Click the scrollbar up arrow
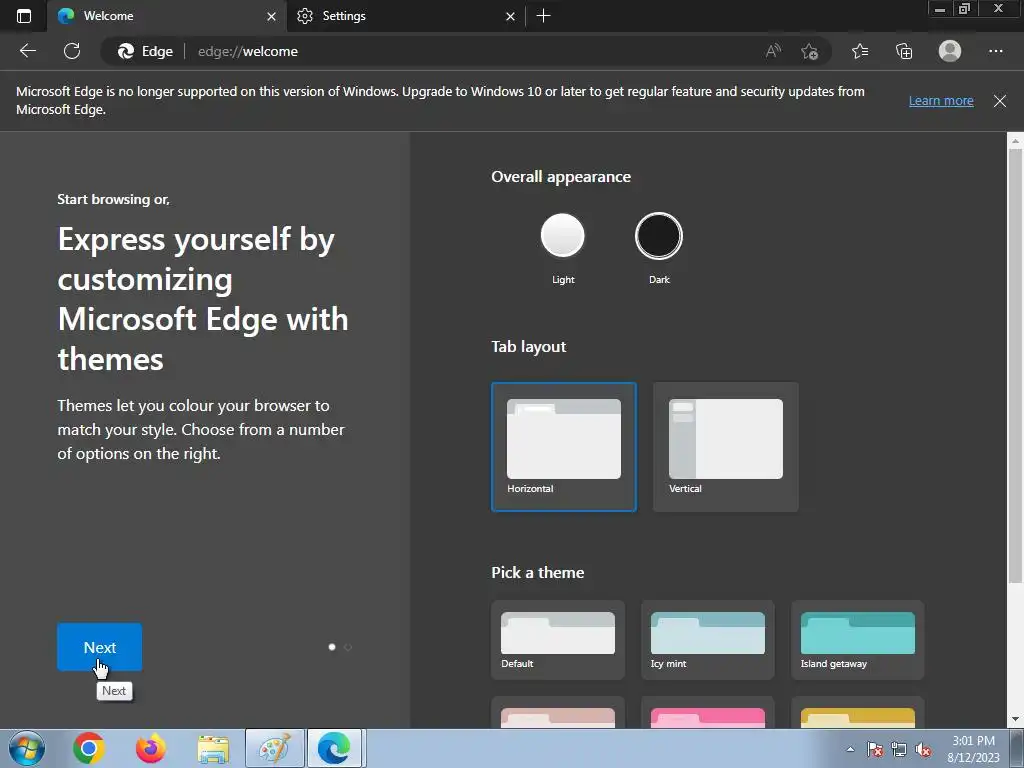1024x768 pixels. [1015, 140]
